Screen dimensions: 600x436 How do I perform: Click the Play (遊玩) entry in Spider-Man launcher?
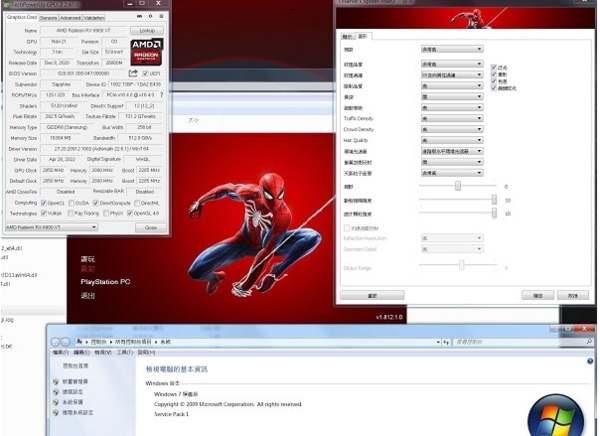(88, 259)
